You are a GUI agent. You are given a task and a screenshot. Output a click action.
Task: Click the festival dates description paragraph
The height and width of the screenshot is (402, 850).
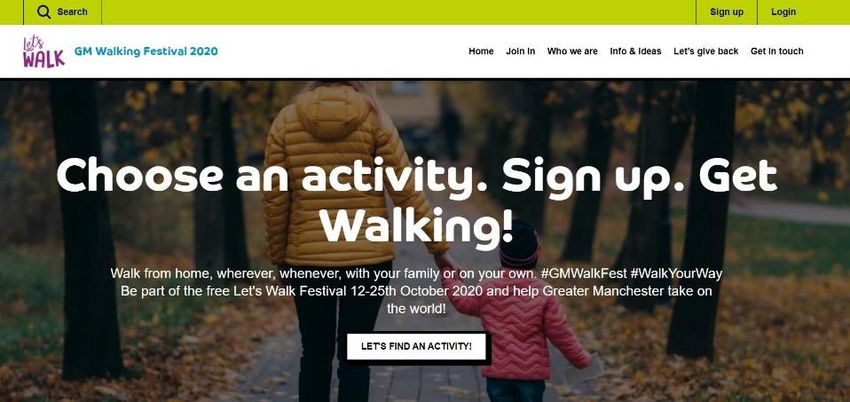pos(416,300)
